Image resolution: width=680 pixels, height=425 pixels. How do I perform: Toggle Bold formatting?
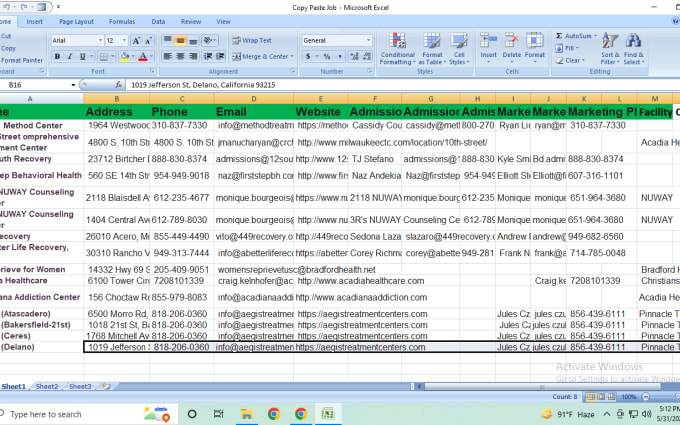[x=57, y=56]
